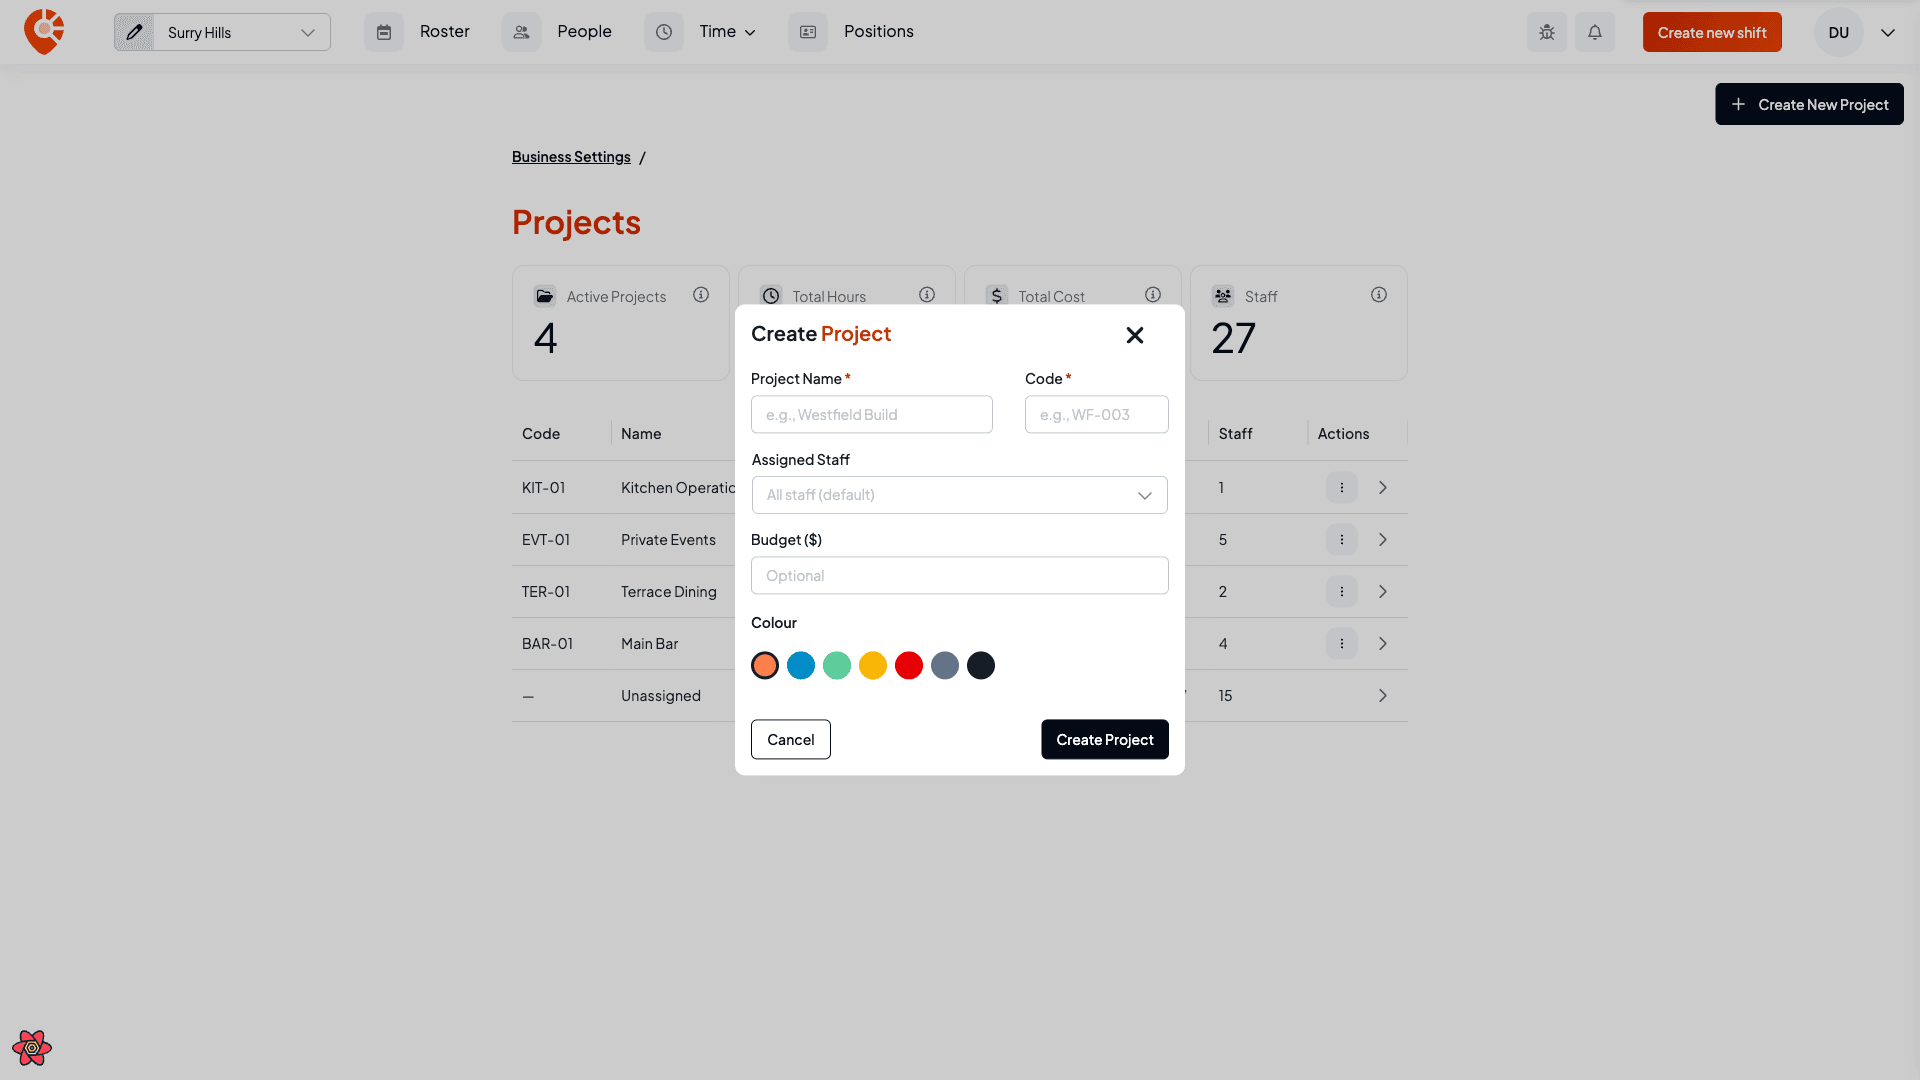Open the notifications bell icon
1920x1080 pixels.
point(1595,32)
